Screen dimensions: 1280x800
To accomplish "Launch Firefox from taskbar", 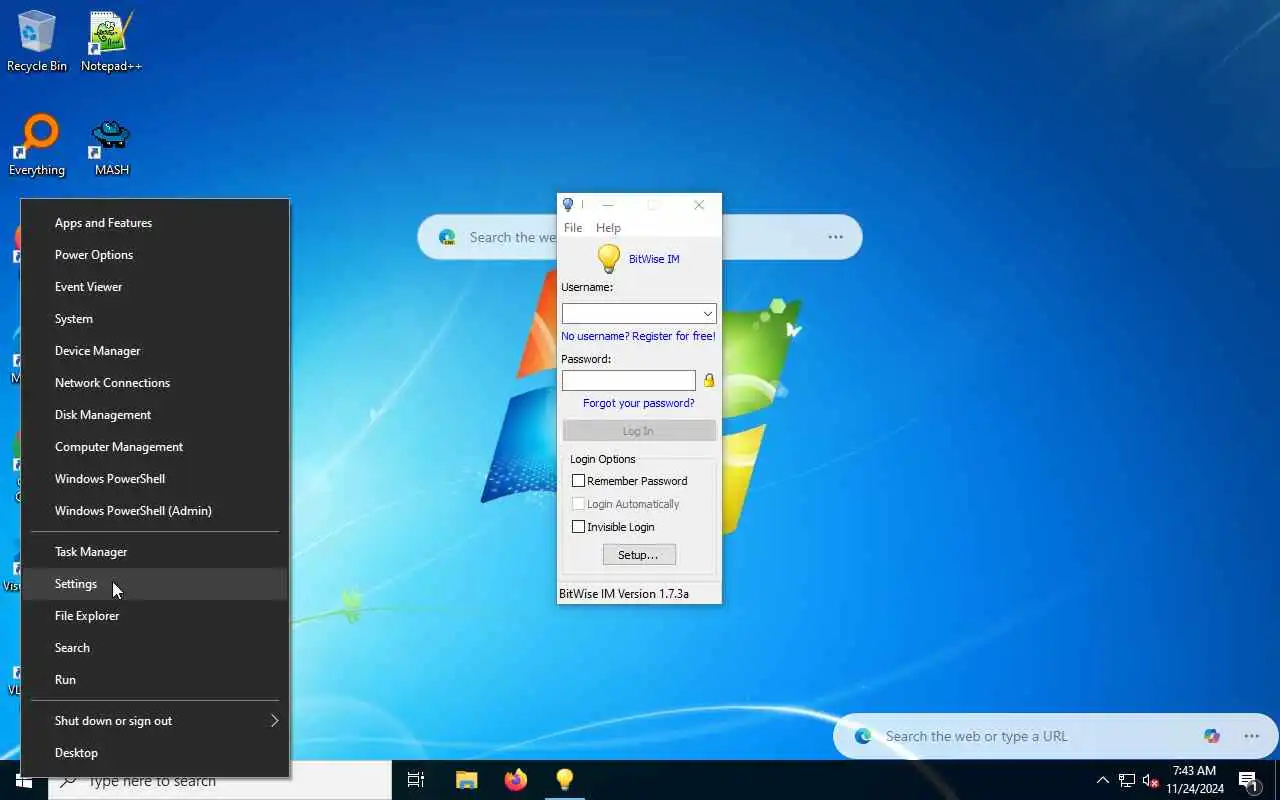I will click(515, 780).
